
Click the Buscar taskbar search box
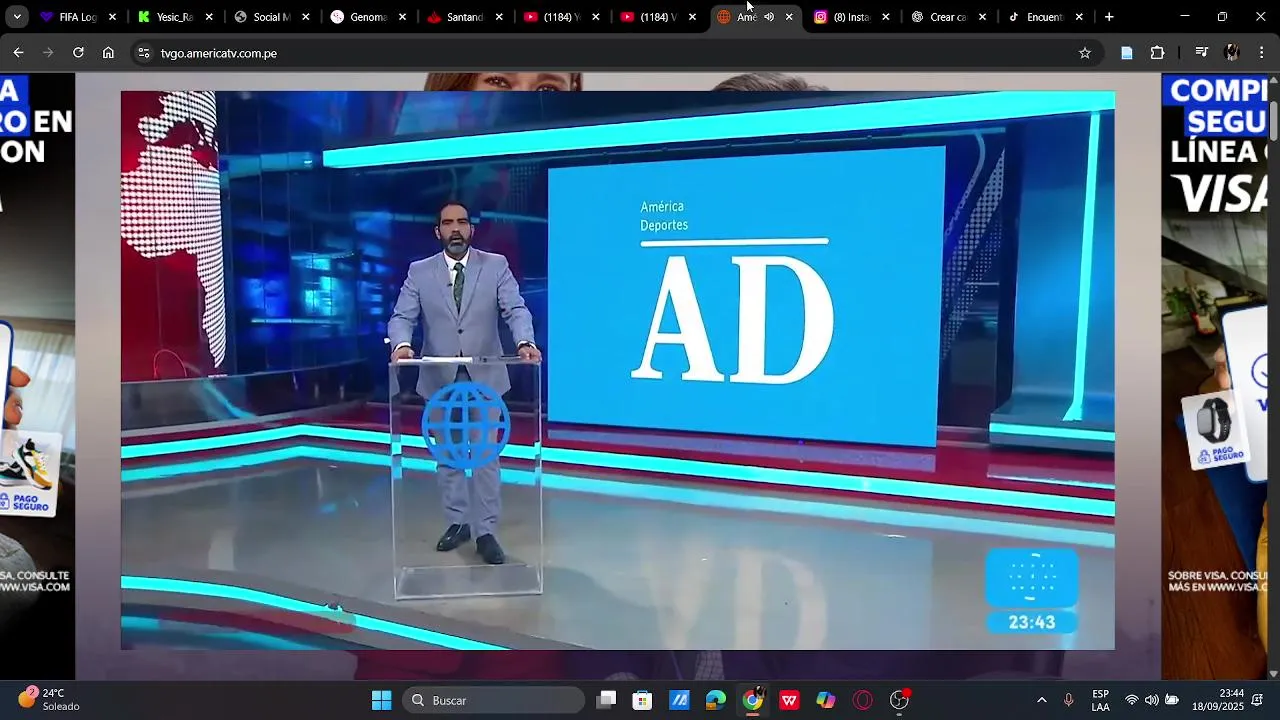click(494, 700)
